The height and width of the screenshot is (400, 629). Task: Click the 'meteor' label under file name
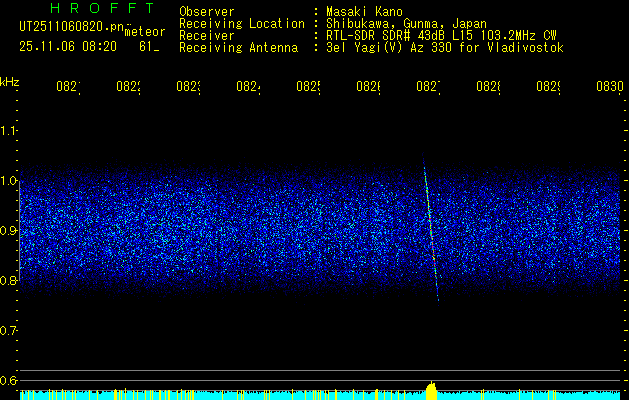tap(145, 32)
